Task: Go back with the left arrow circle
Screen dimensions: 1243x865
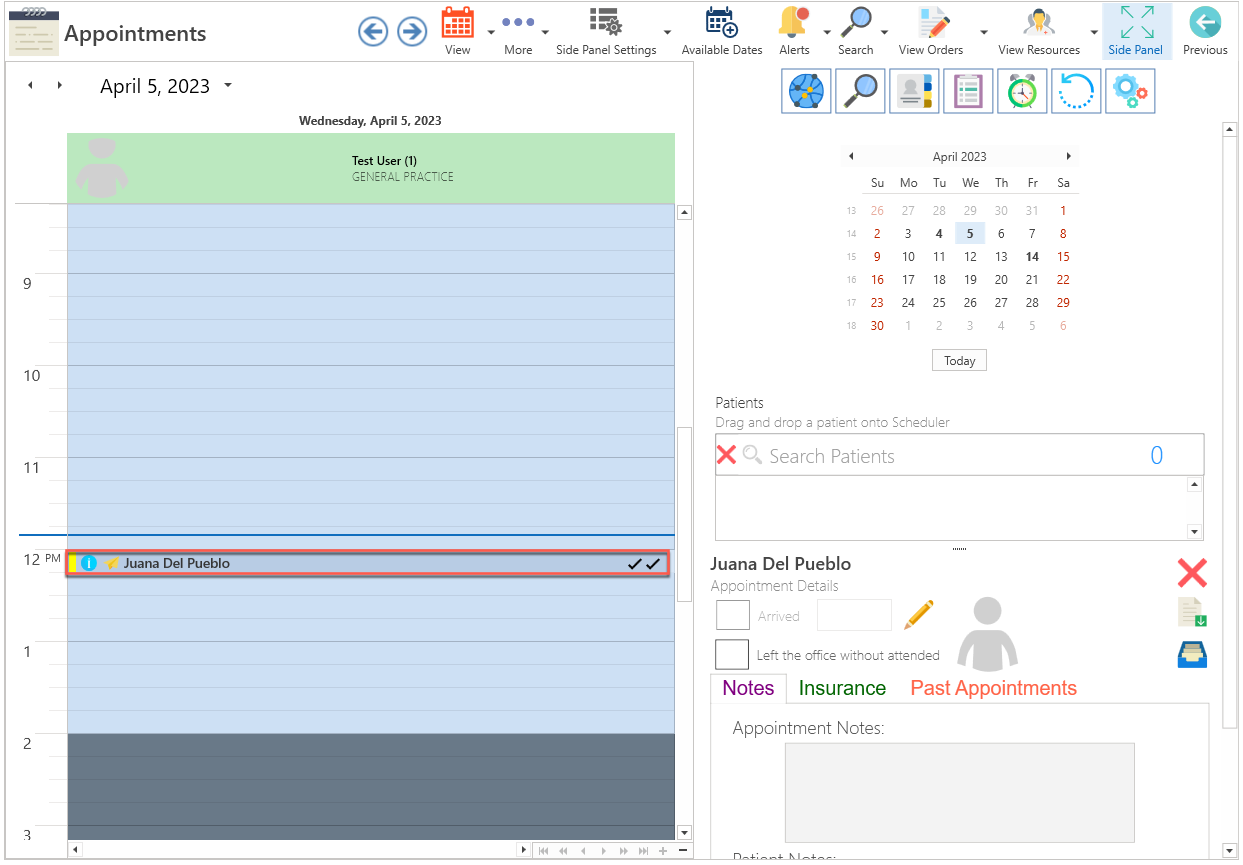Action: (x=373, y=32)
